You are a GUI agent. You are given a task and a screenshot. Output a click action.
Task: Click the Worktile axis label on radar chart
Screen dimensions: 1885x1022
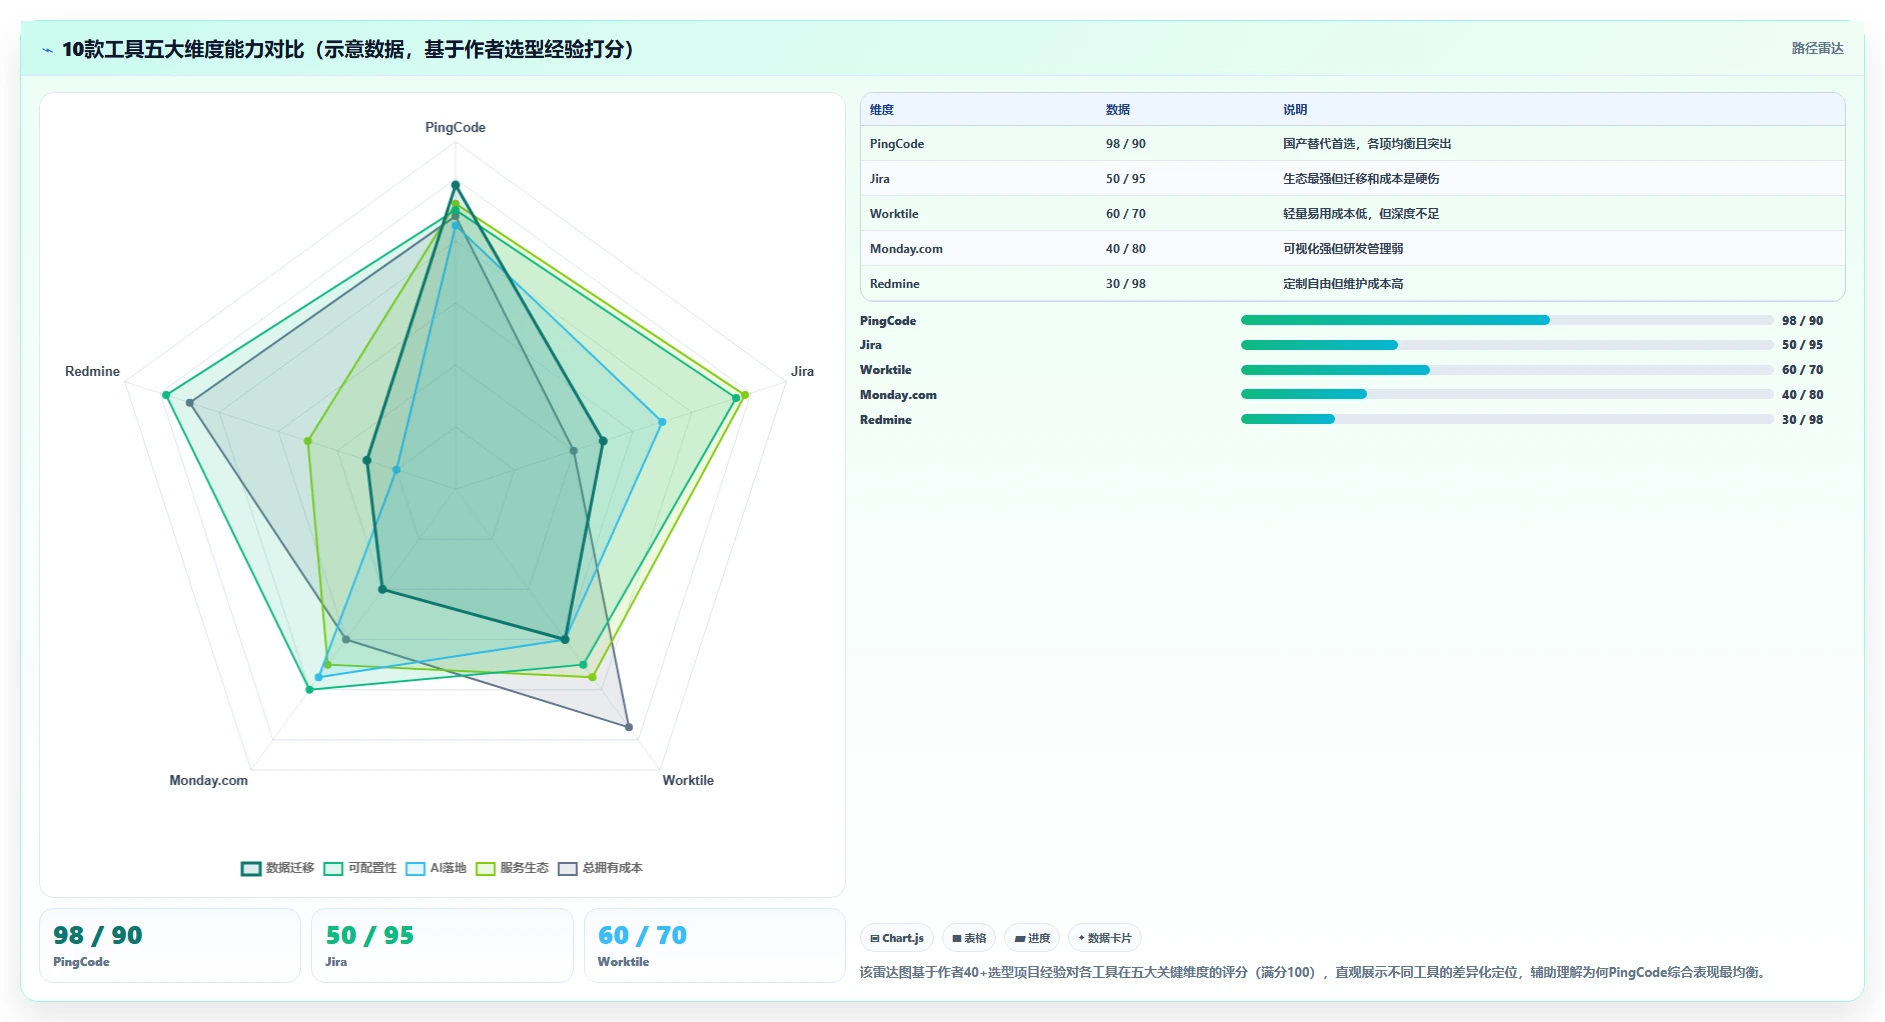click(x=688, y=780)
